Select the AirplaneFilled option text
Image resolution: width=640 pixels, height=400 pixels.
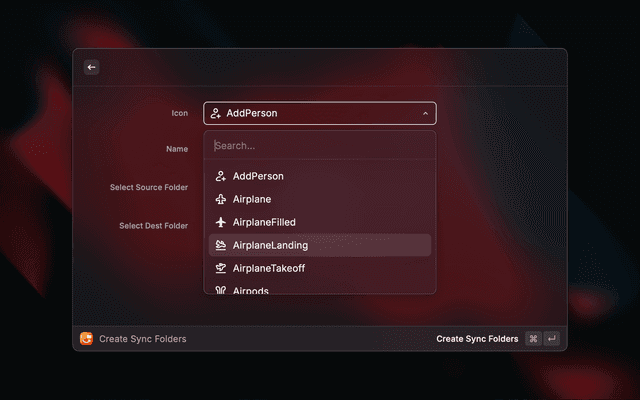pyautogui.click(x=264, y=222)
